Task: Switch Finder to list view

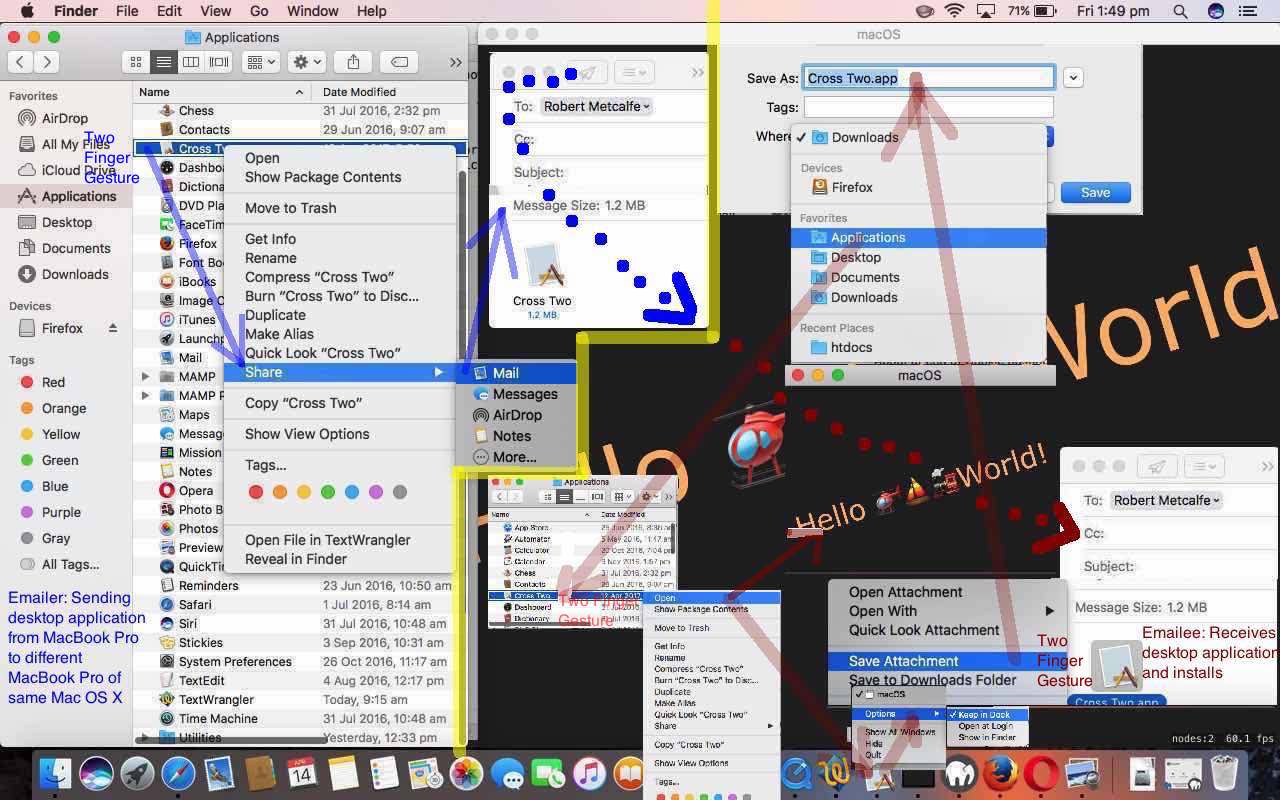Action: pos(163,62)
